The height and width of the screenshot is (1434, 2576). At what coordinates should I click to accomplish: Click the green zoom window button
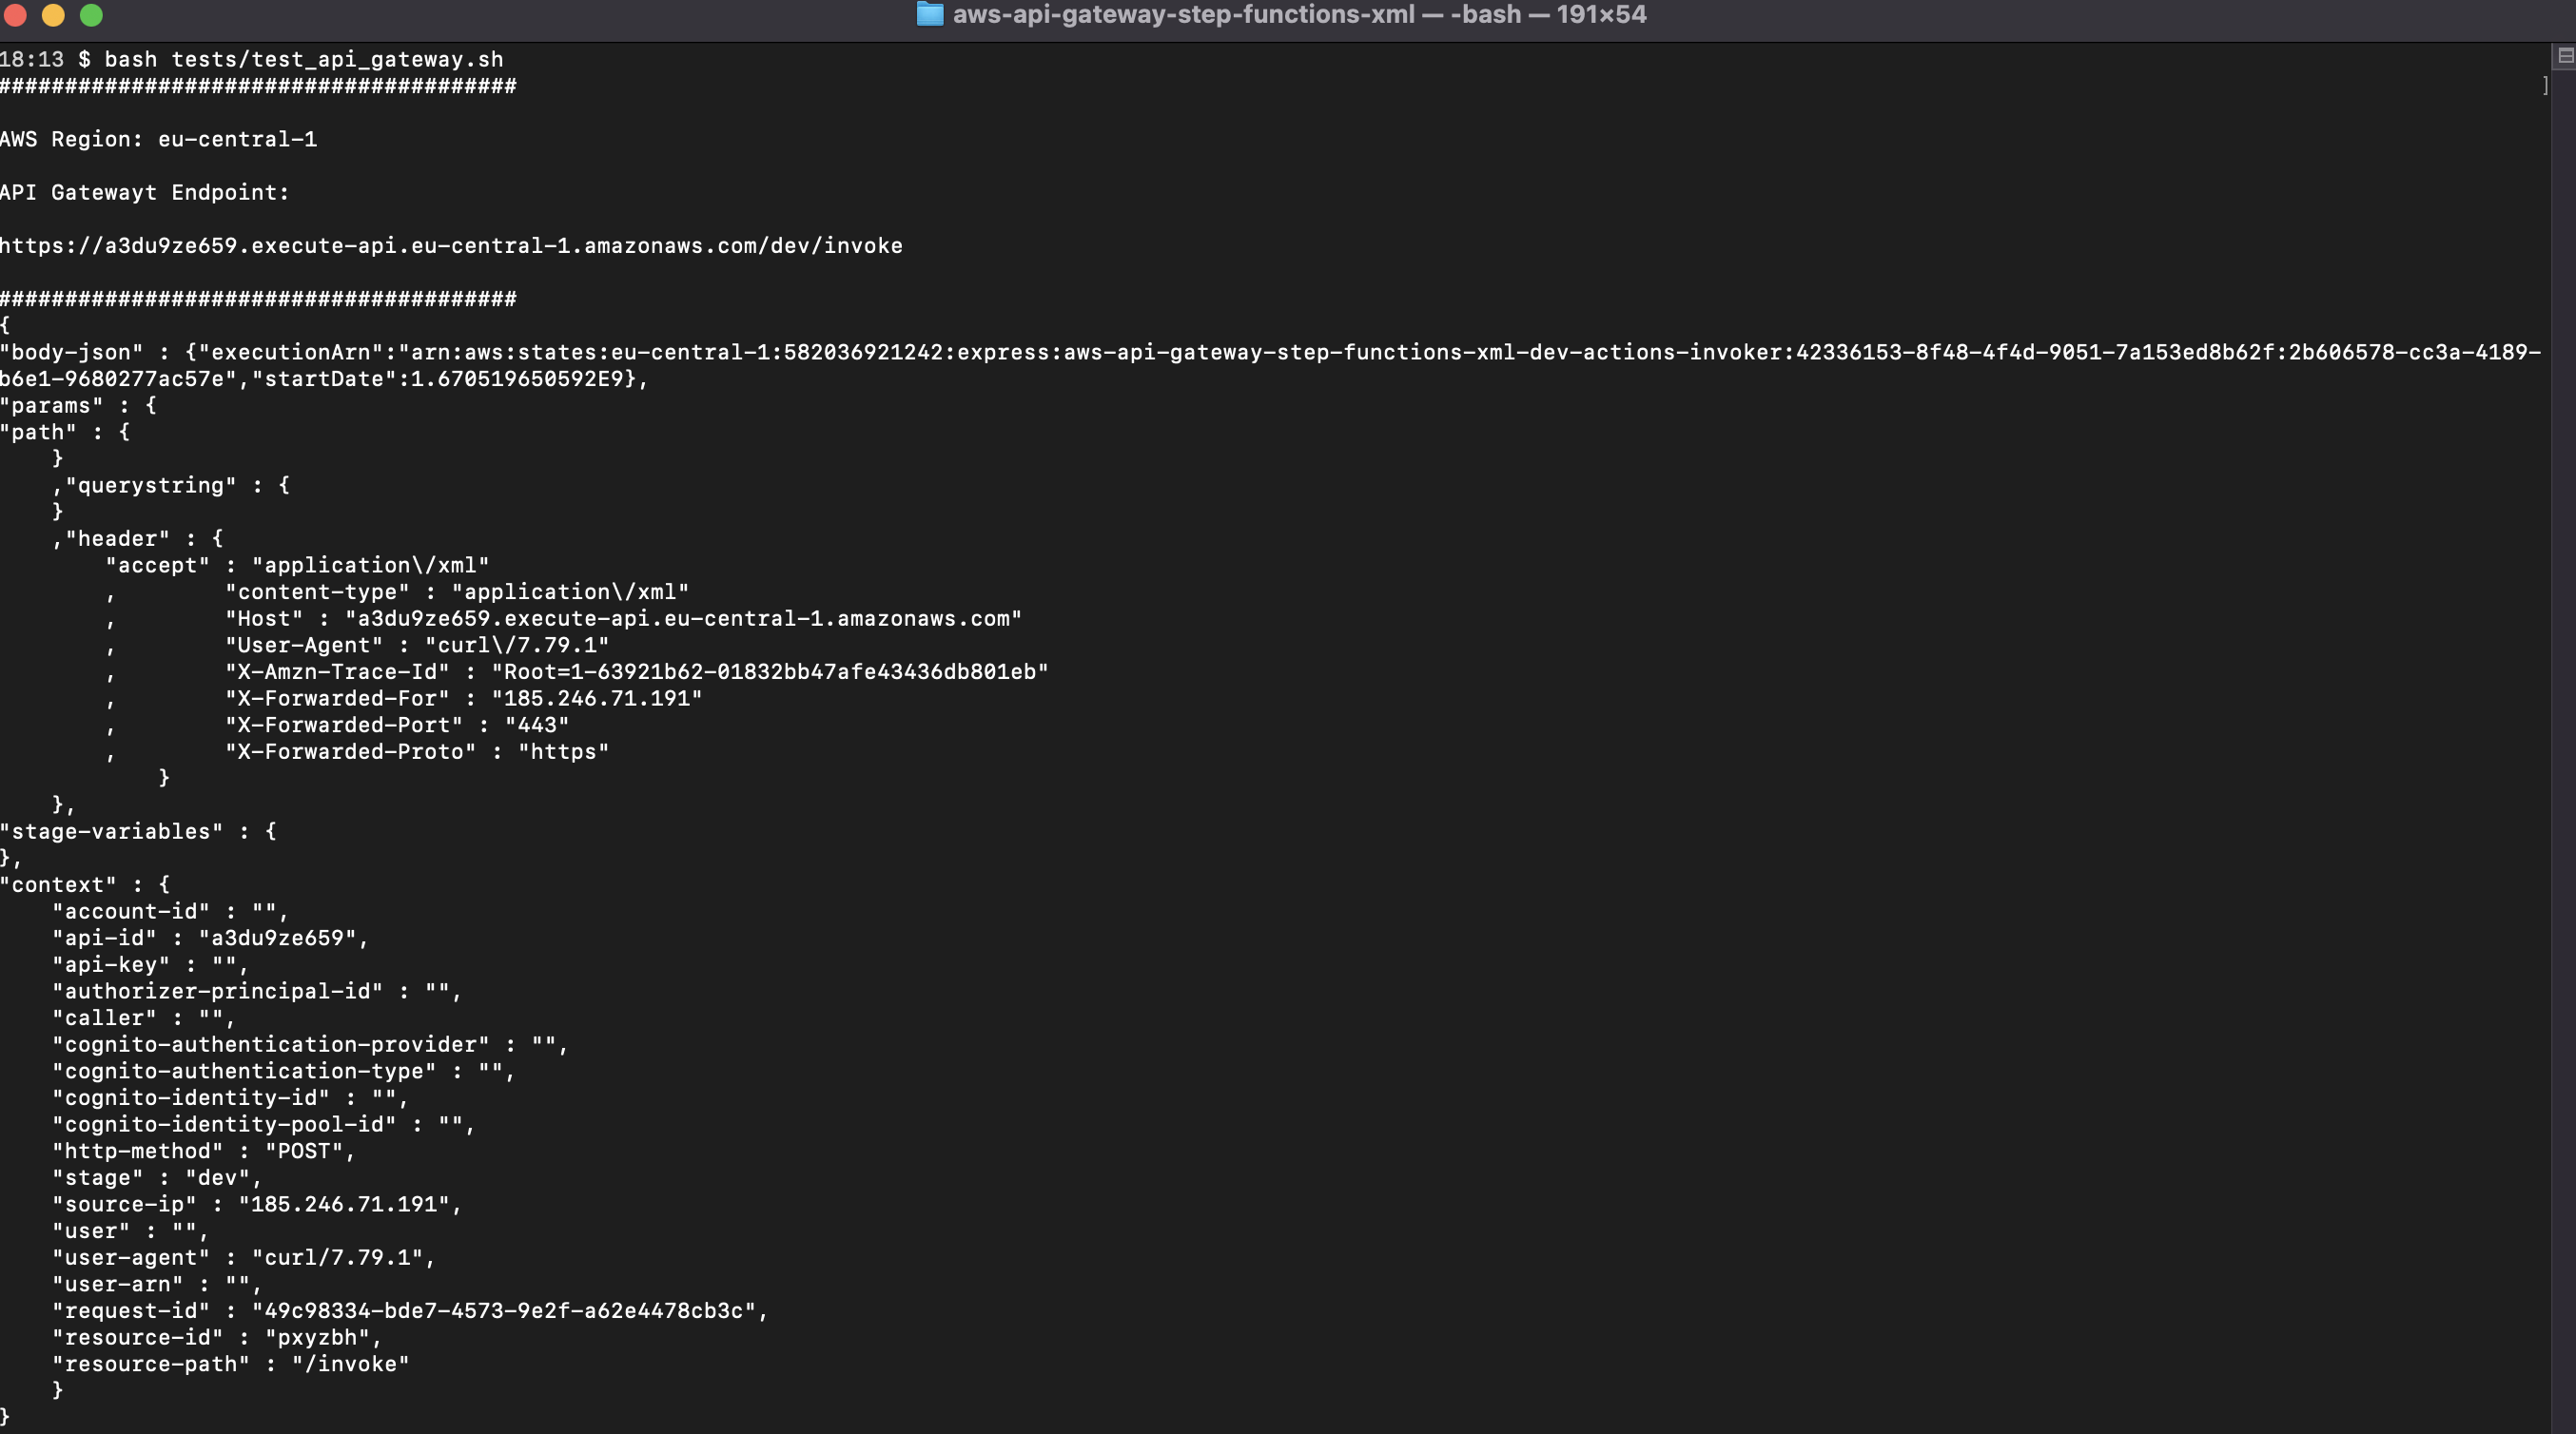click(x=91, y=14)
